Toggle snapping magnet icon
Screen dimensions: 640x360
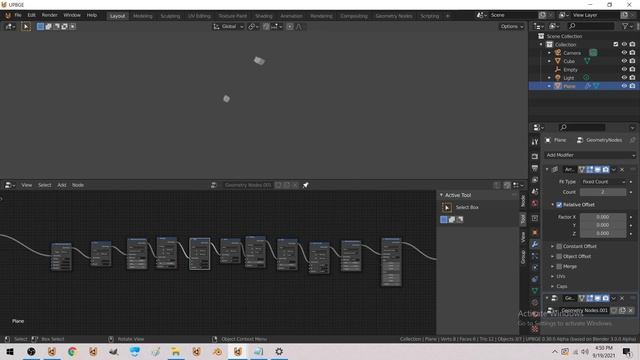point(266,27)
